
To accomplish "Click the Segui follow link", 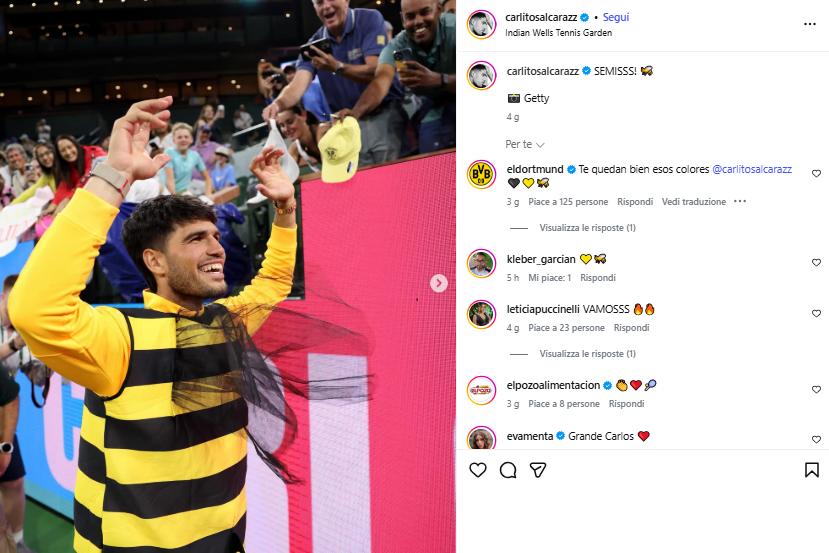I will point(615,17).
